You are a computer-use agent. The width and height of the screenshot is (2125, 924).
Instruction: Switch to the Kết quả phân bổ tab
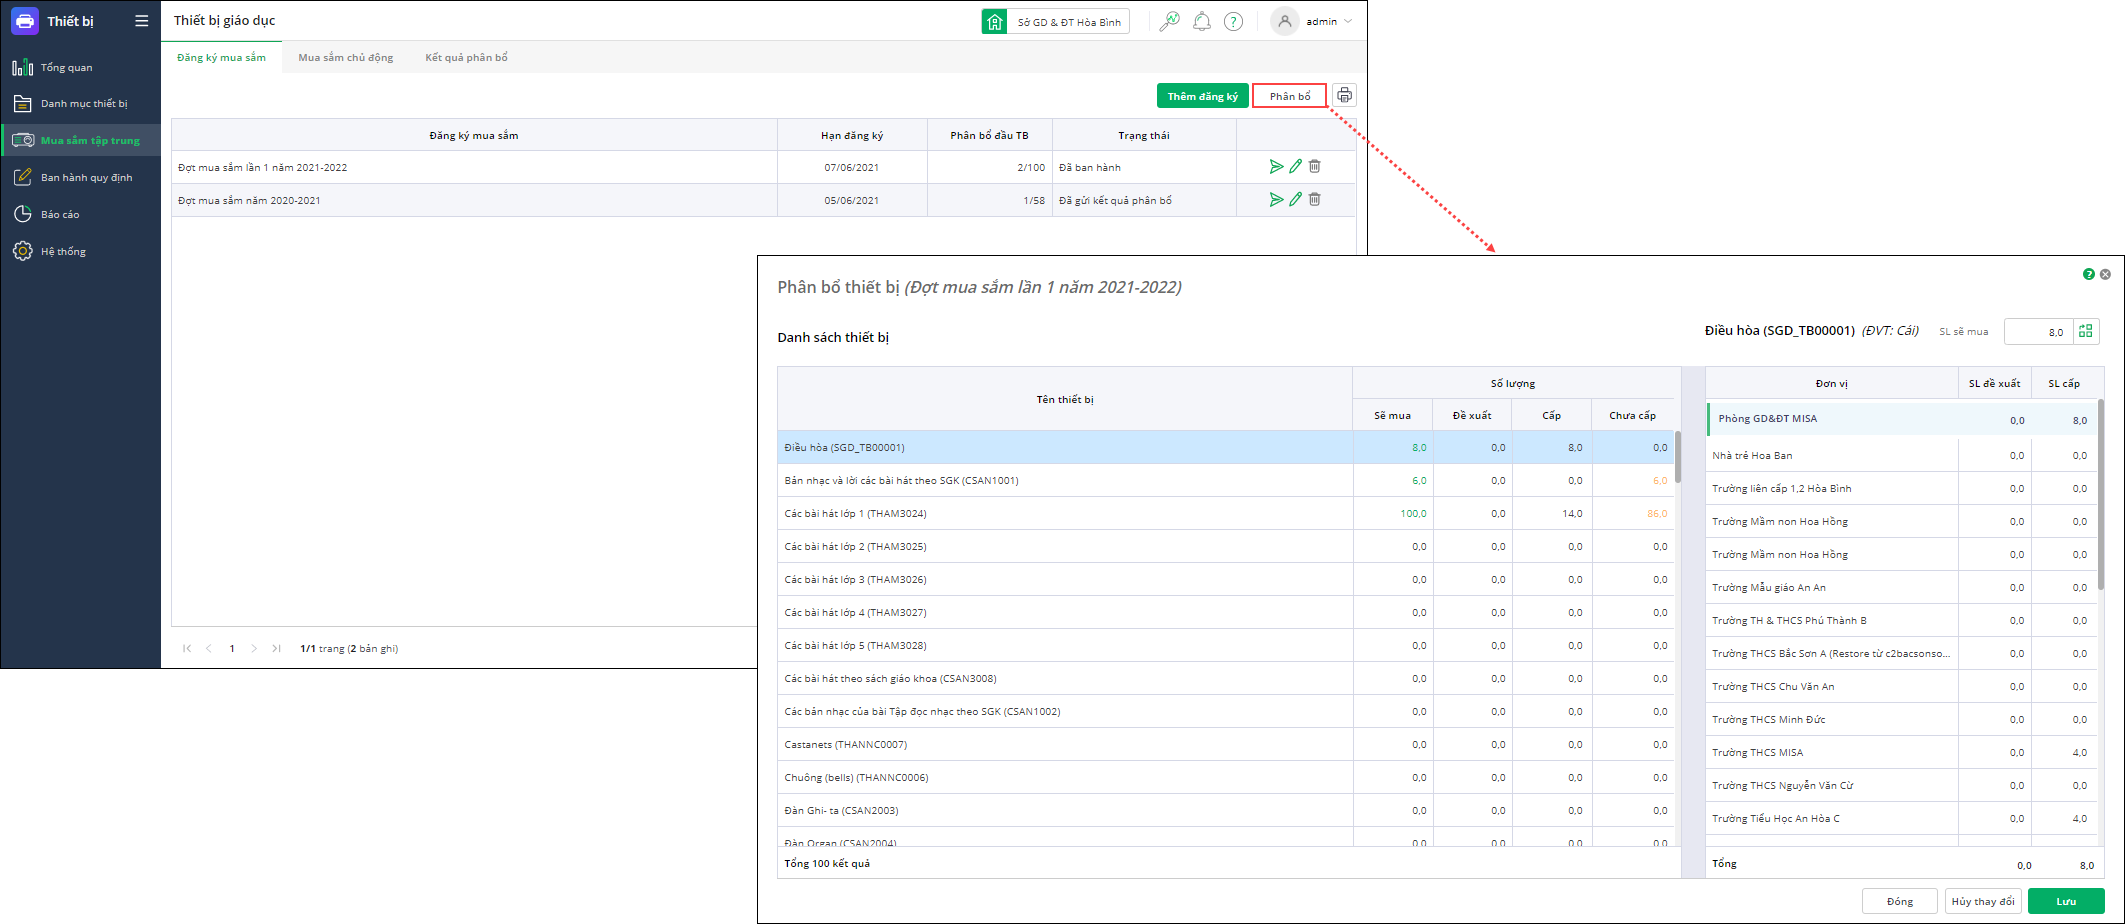(466, 57)
